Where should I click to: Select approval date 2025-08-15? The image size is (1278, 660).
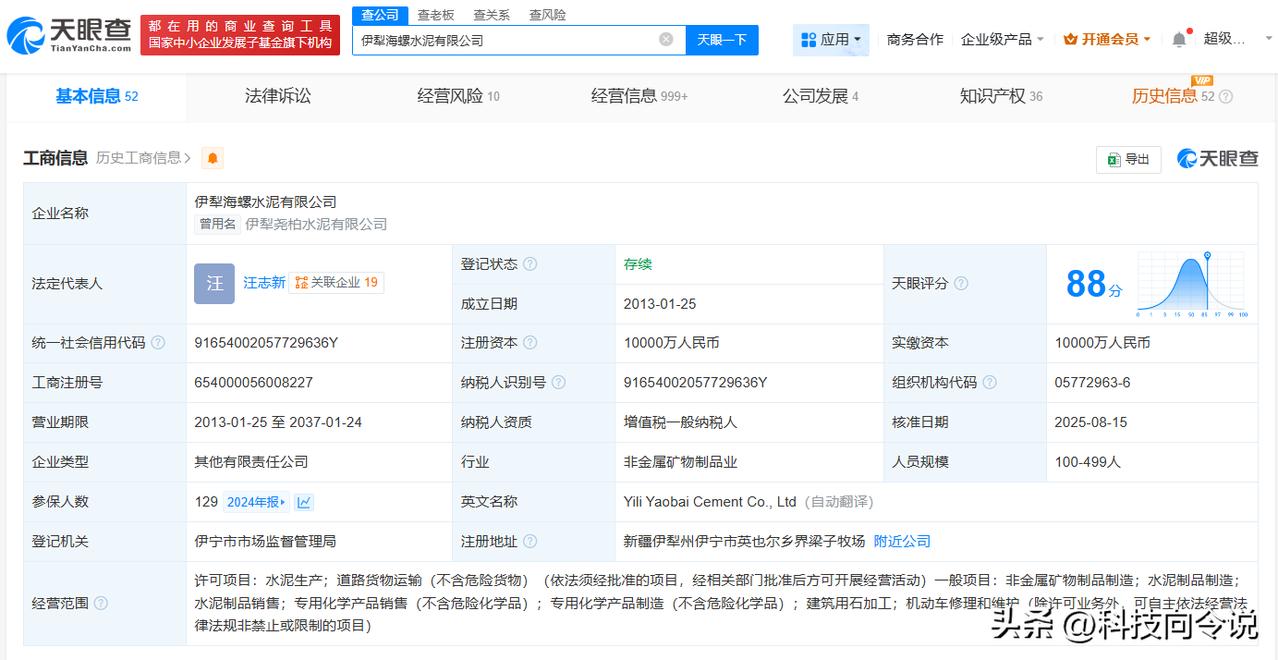[x=1091, y=422]
